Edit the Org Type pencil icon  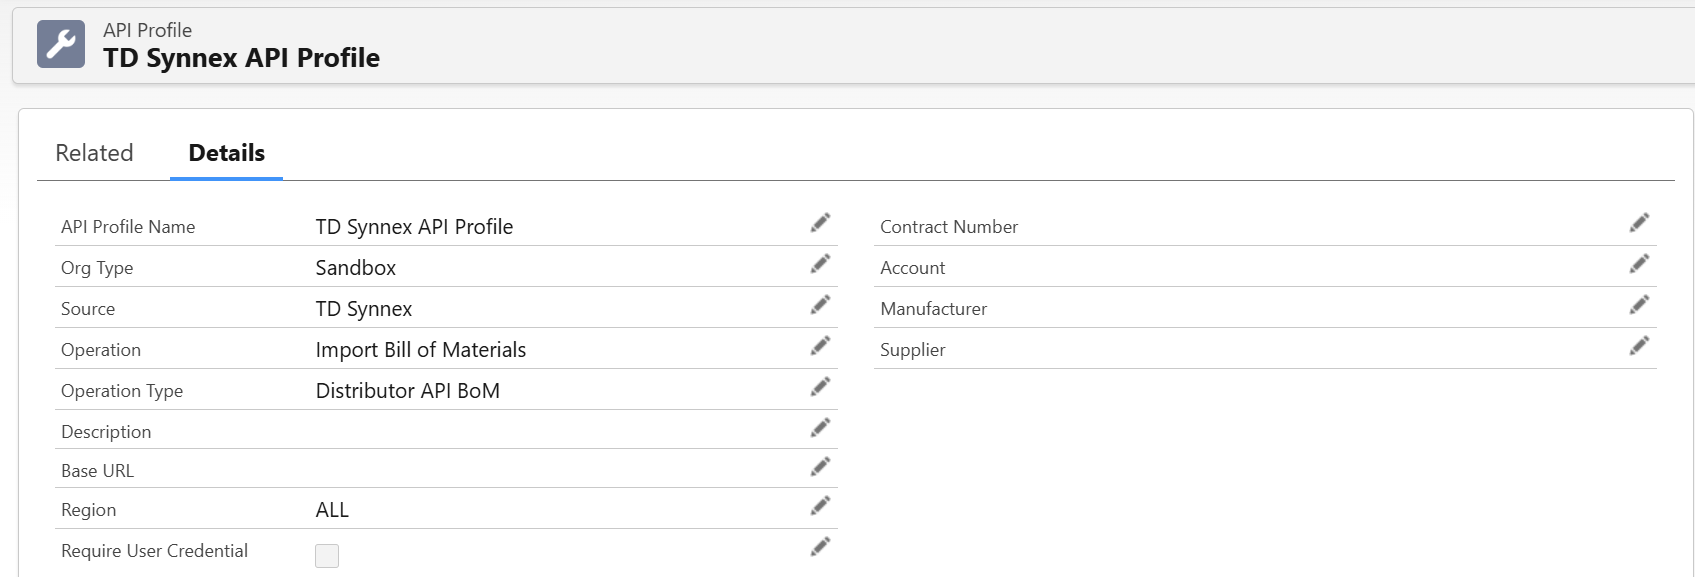click(820, 263)
